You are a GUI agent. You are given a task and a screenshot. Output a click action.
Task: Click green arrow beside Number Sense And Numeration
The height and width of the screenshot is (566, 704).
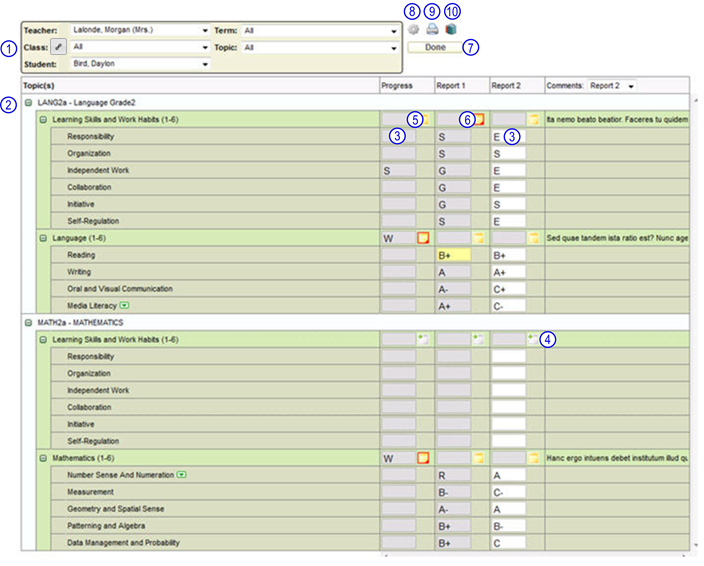click(x=181, y=475)
